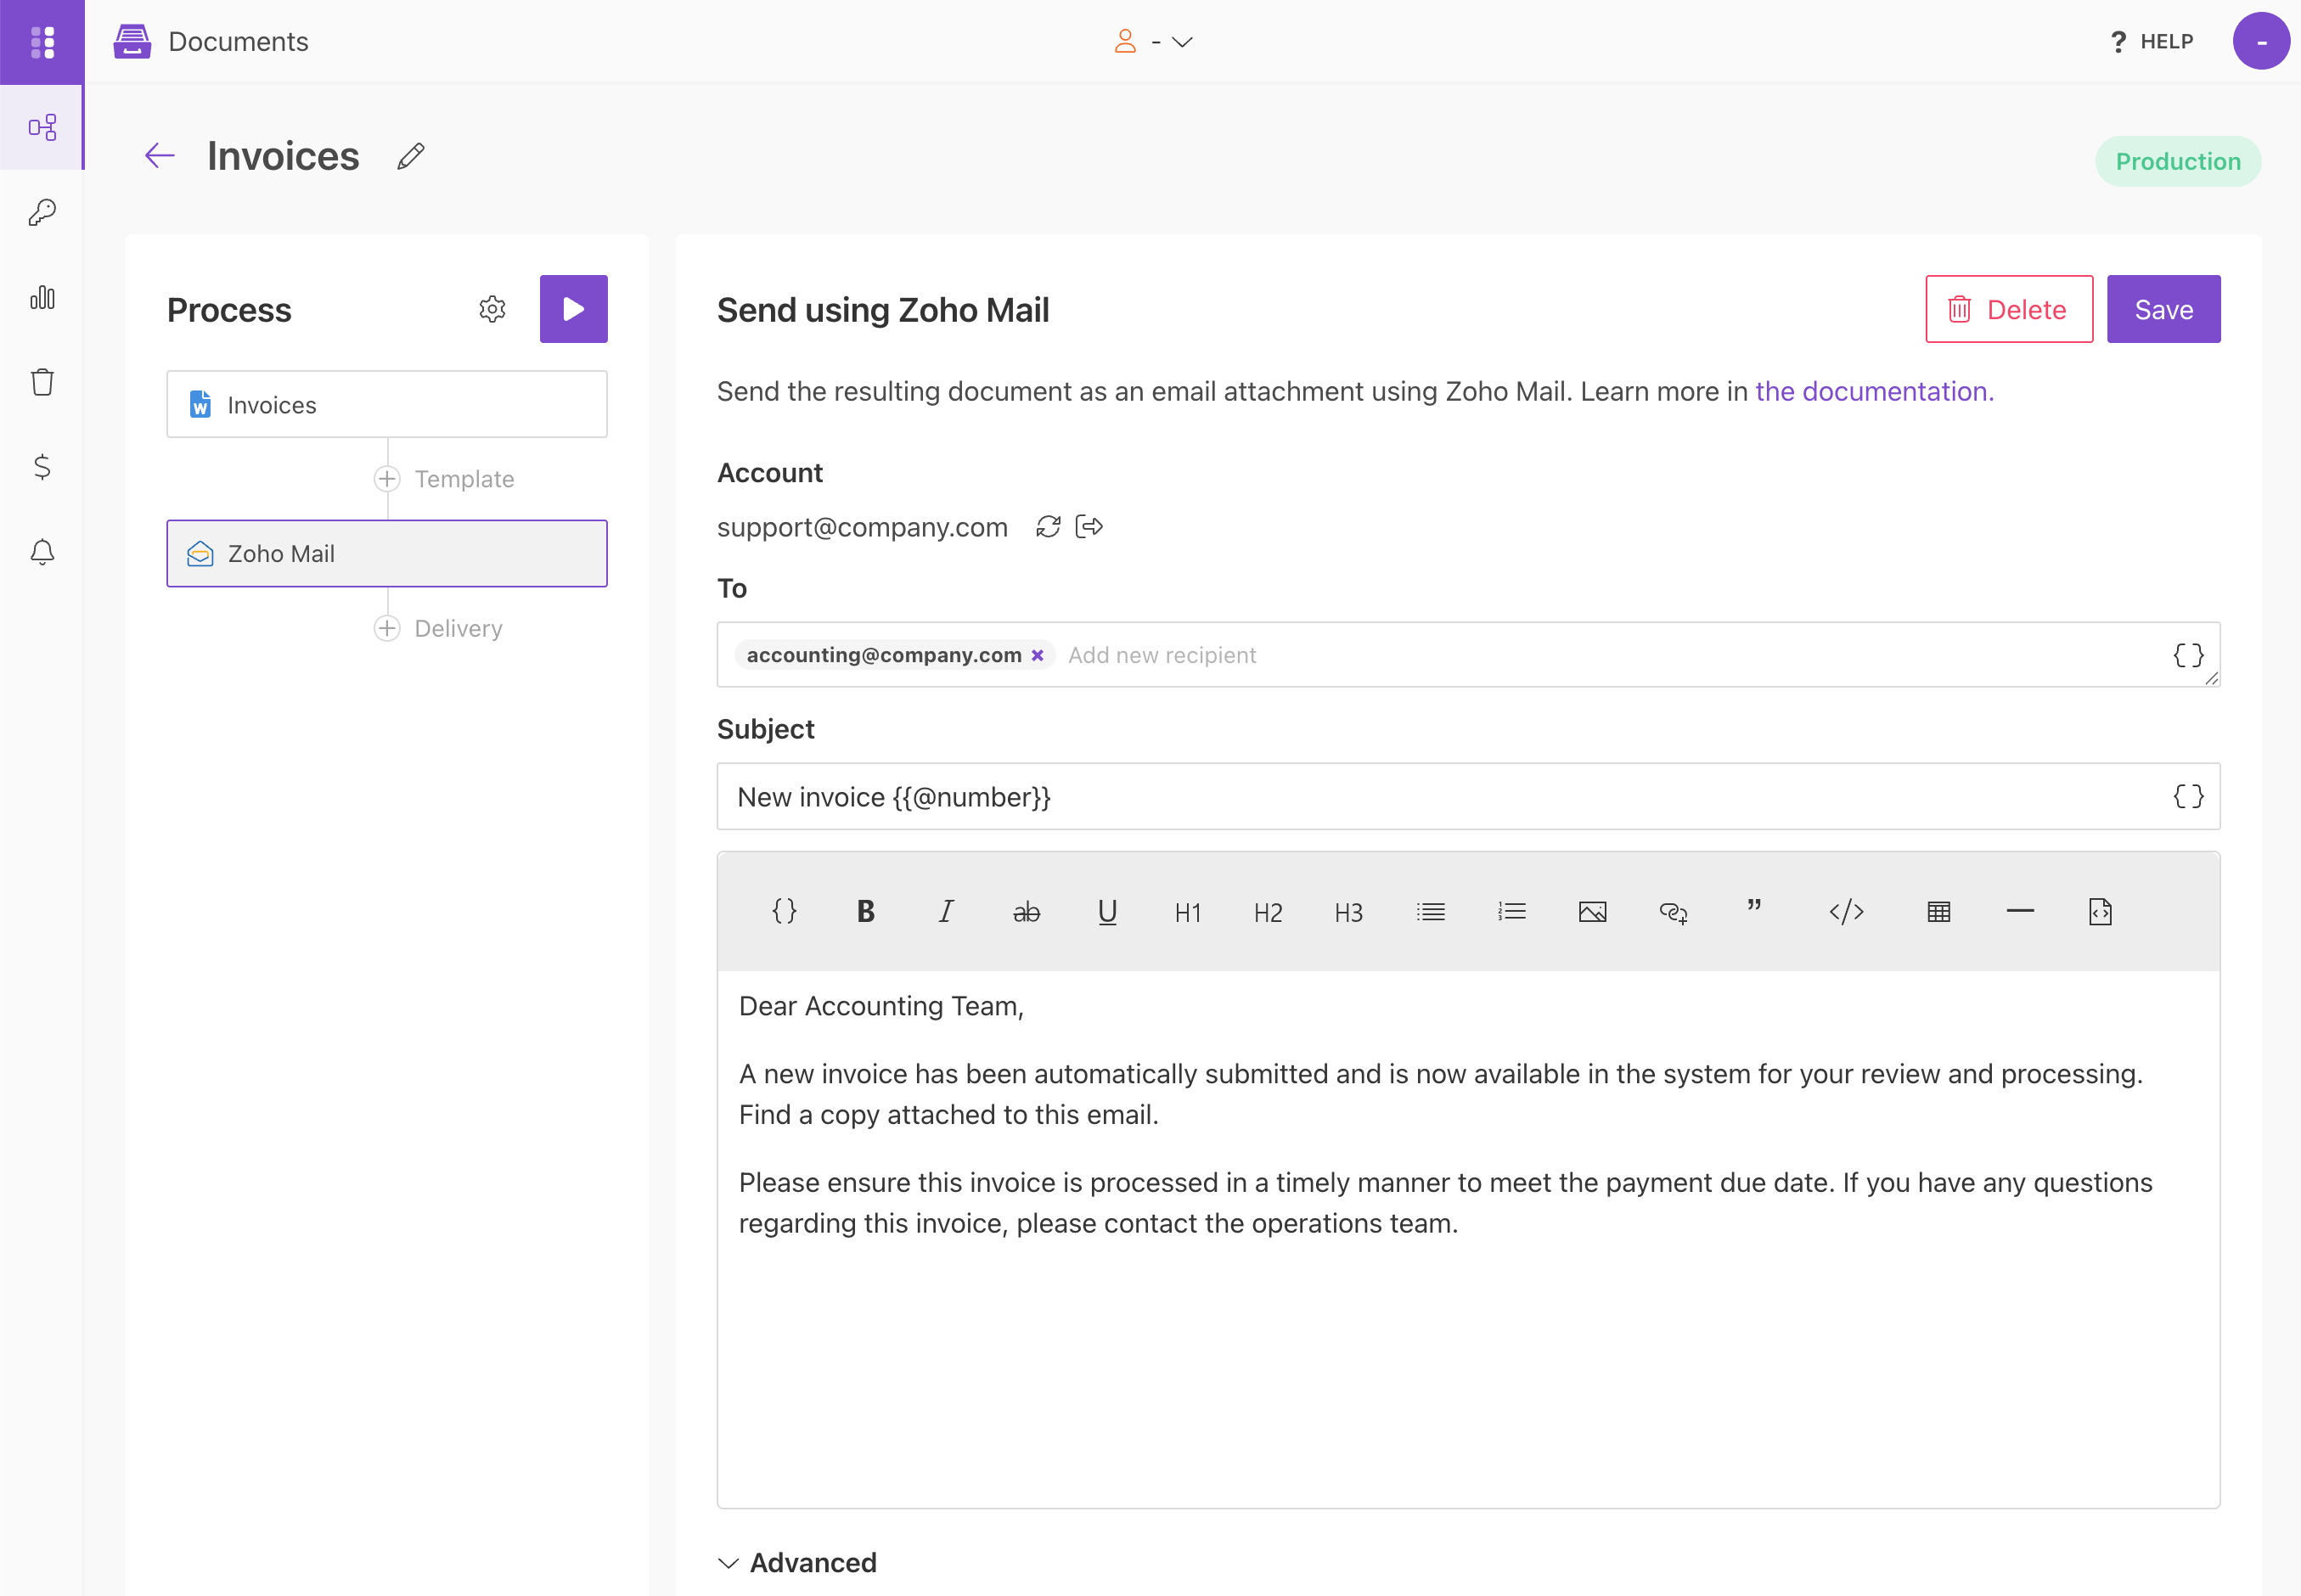The width and height of the screenshot is (2301, 1596).
Task: Open the API keys sidebar icon
Action: coord(42,212)
